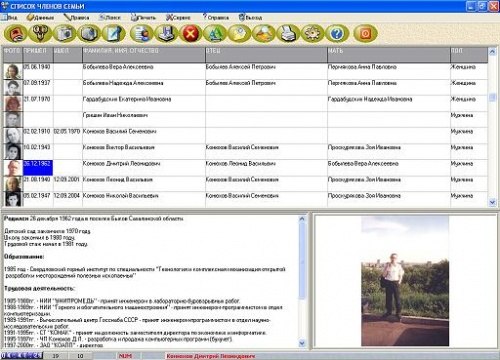Select photo thumbnail of Гардабудских Екатерина Ивановна
This screenshot has height=360, width=500.
(x=13, y=103)
